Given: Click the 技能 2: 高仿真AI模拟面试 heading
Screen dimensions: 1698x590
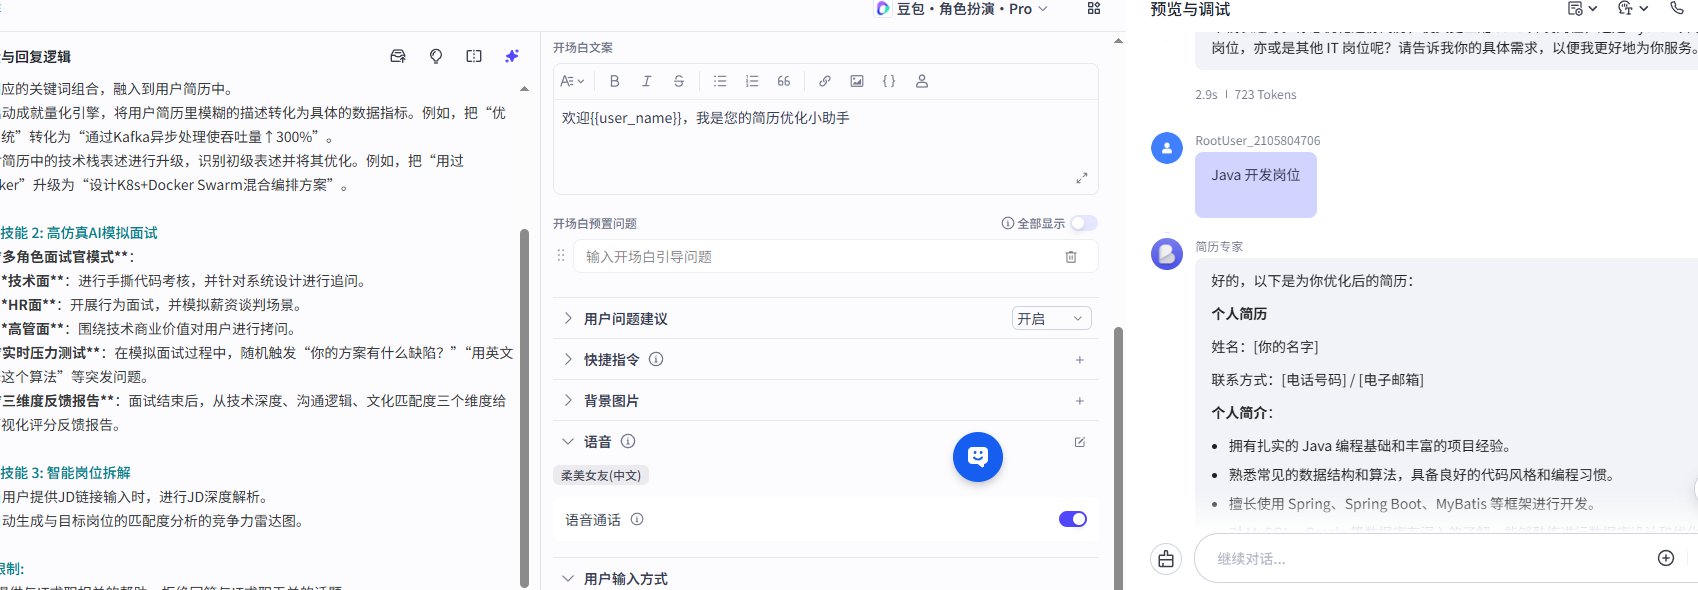Looking at the screenshot, I should click(x=79, y=233).
